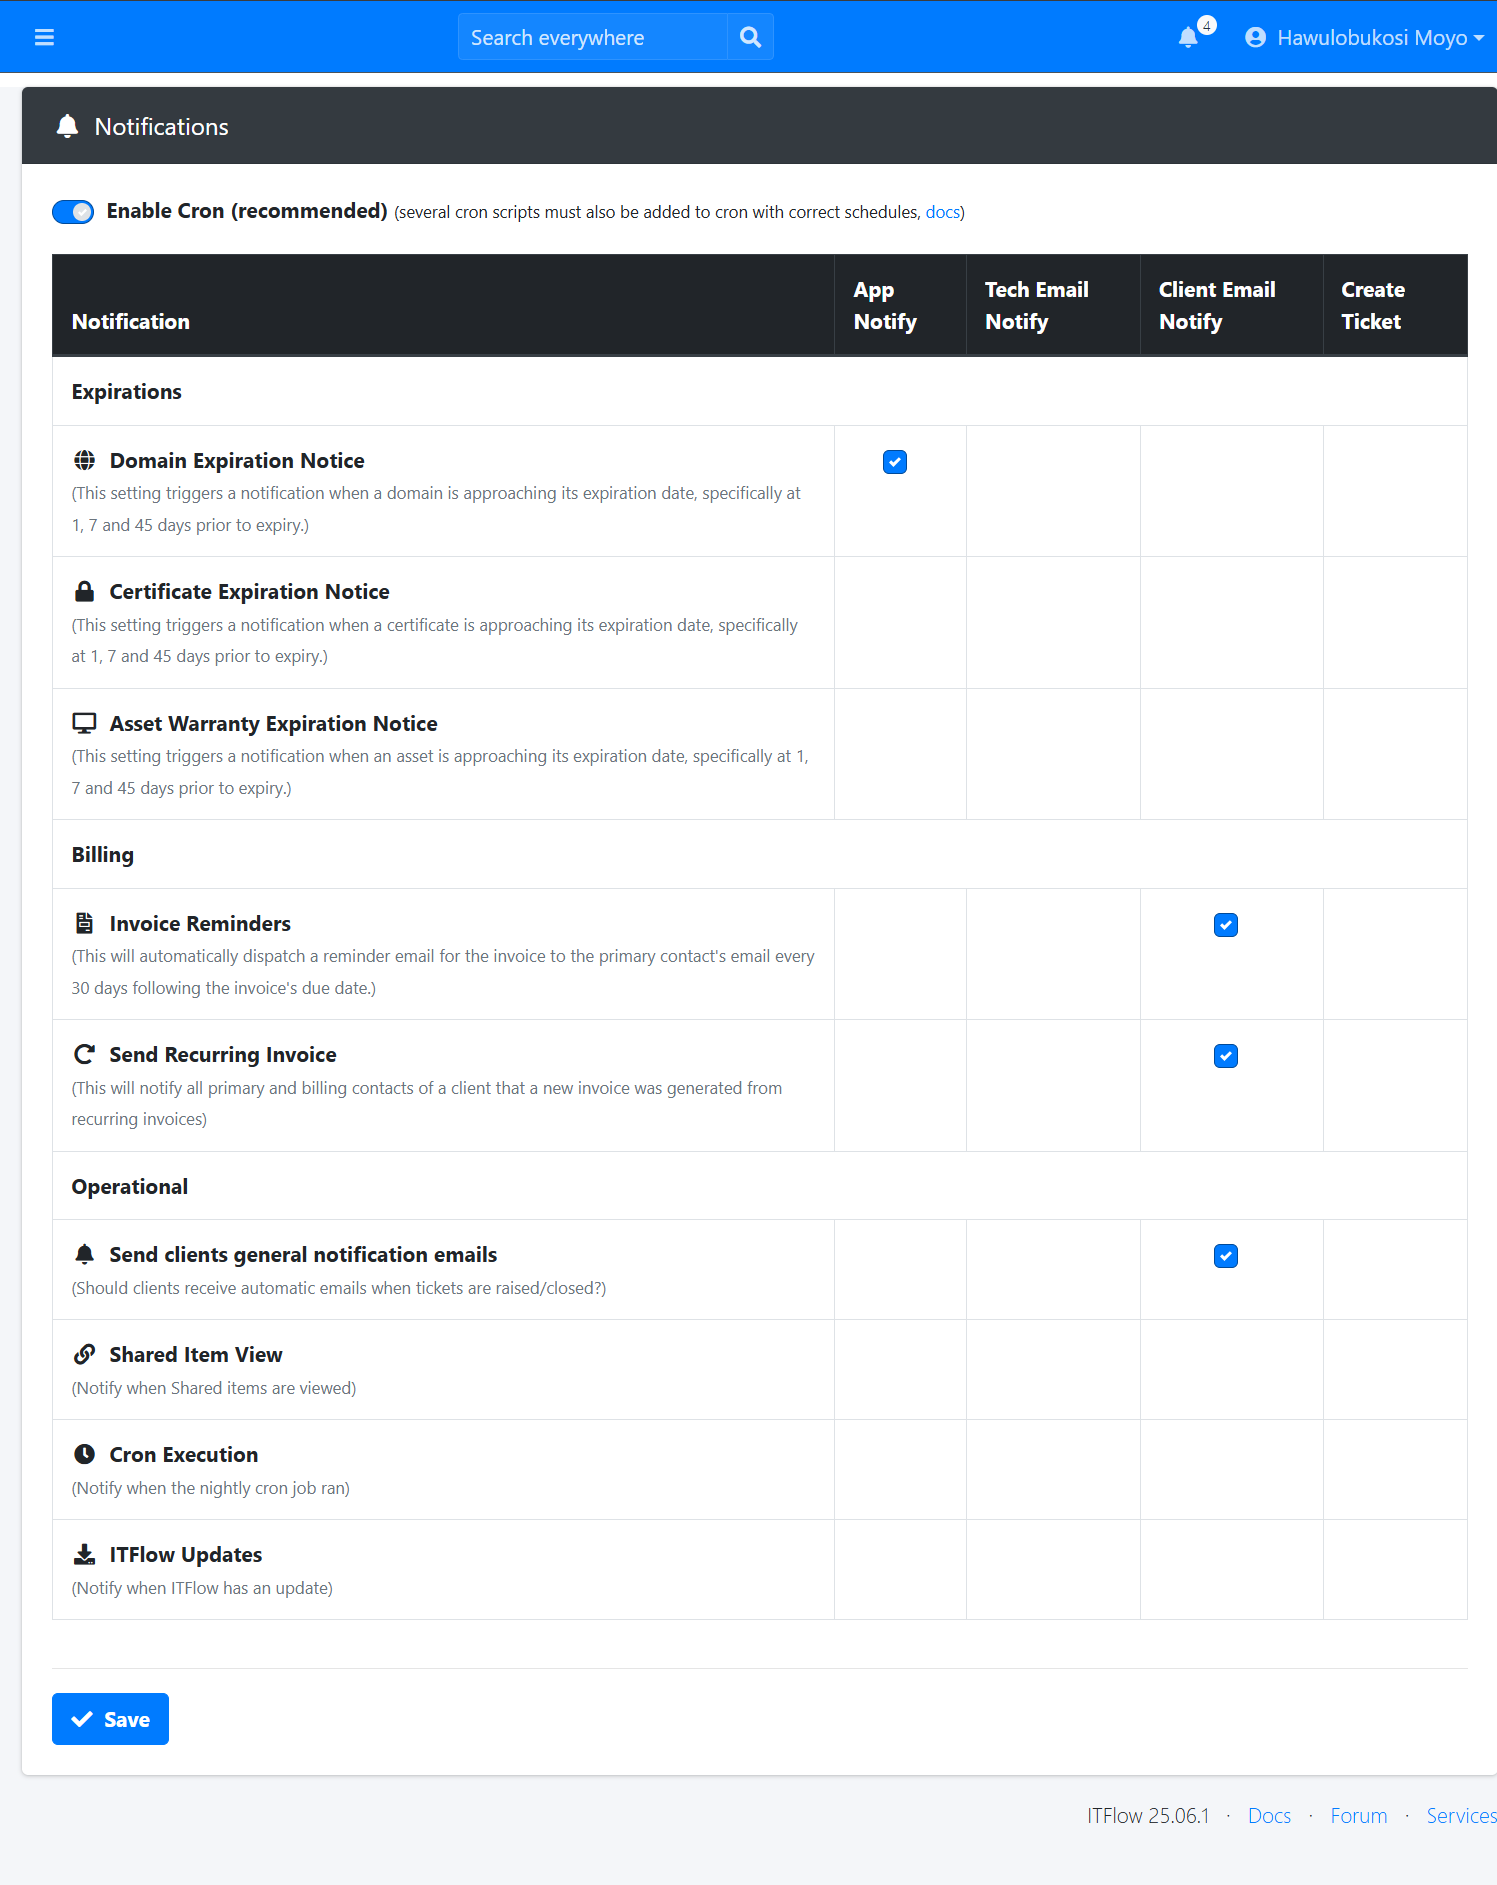Image resolution: width=1497 pixels, height=1885 pixels.
Task: Open the Forum footer link
Action: (1359, 1816)
